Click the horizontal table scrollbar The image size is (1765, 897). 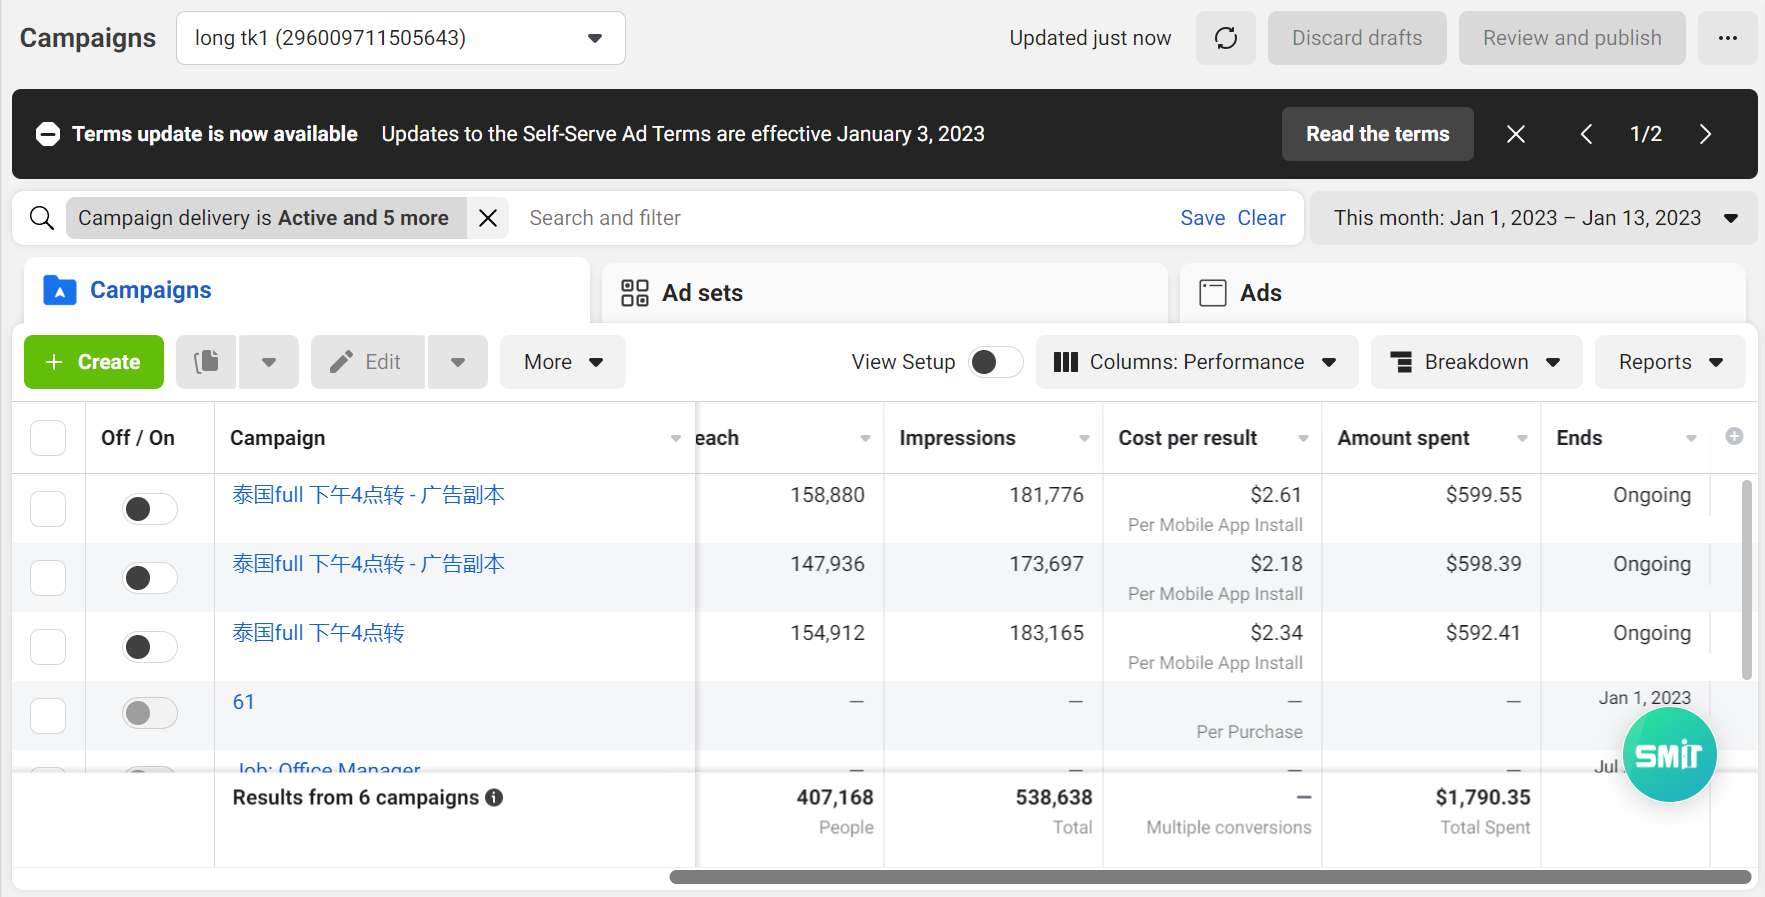coord(1210,877)
